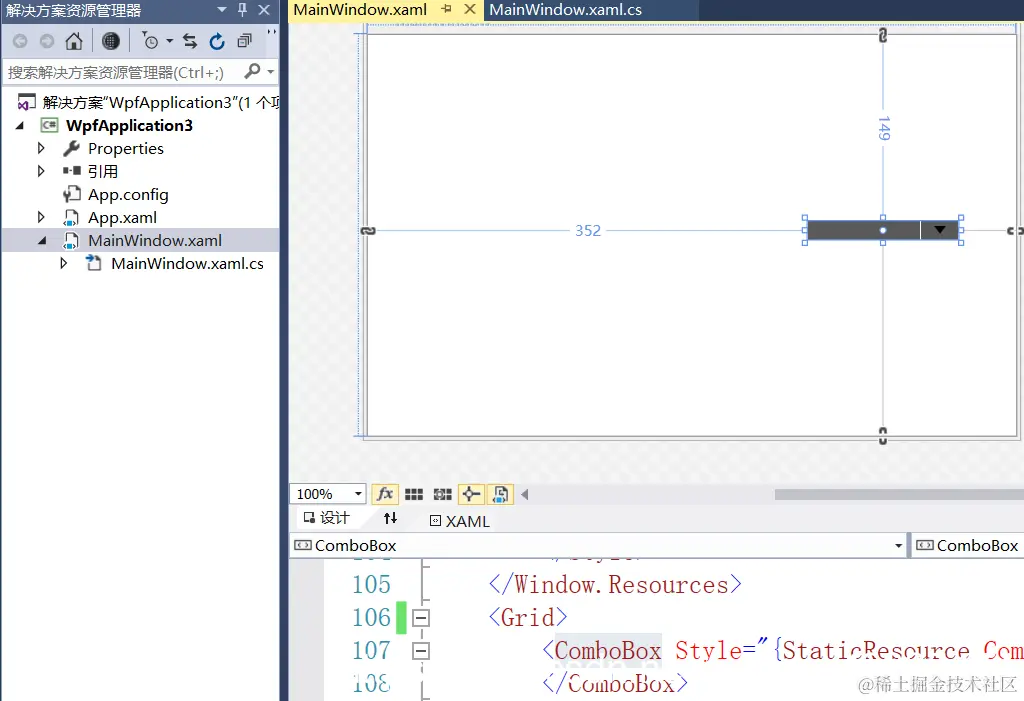
Task: Collapse the Grid code block at line 106
Action: [421, 617]
